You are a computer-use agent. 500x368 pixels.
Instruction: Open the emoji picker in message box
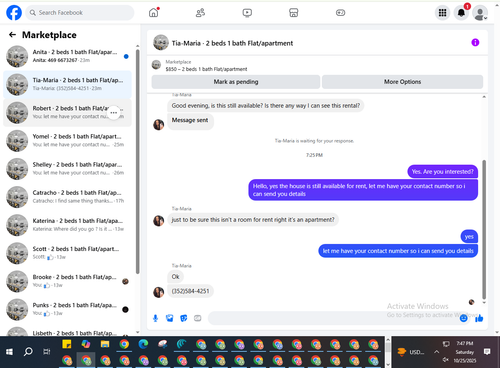tap(463, 318)
